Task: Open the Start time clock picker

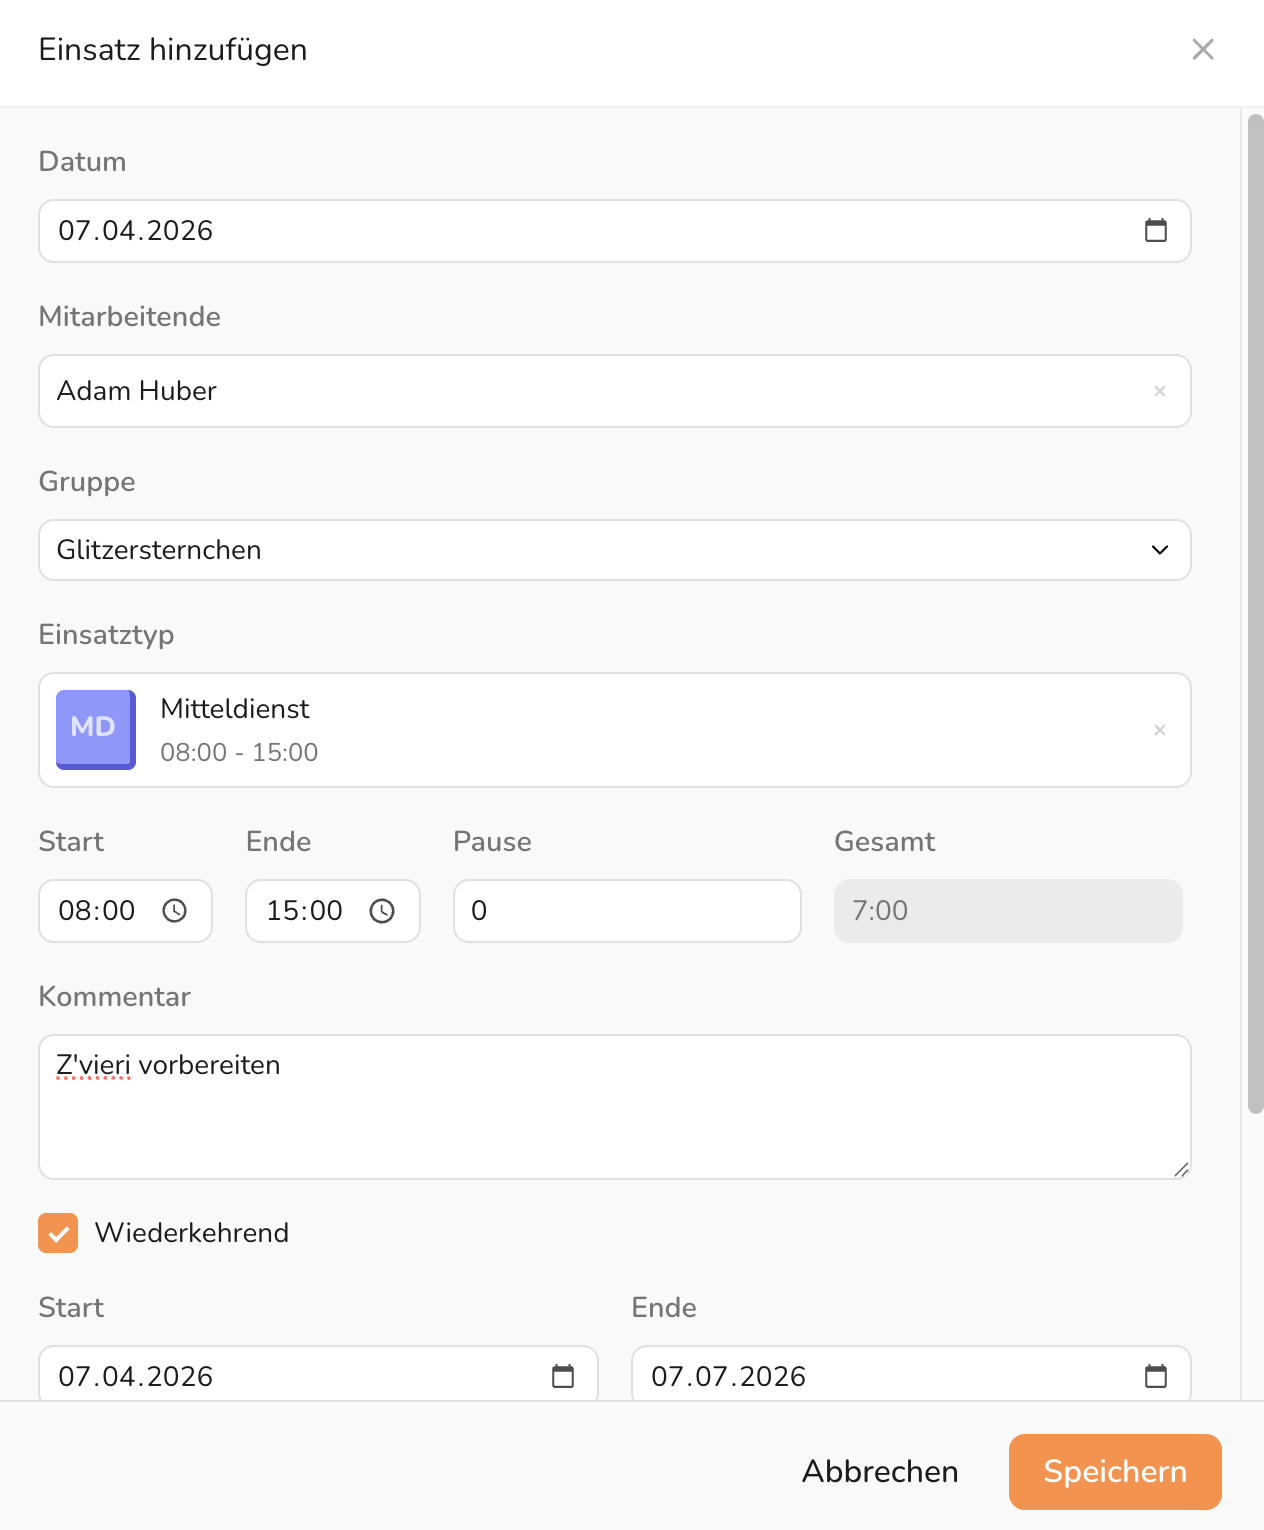Action: (175, 911)
